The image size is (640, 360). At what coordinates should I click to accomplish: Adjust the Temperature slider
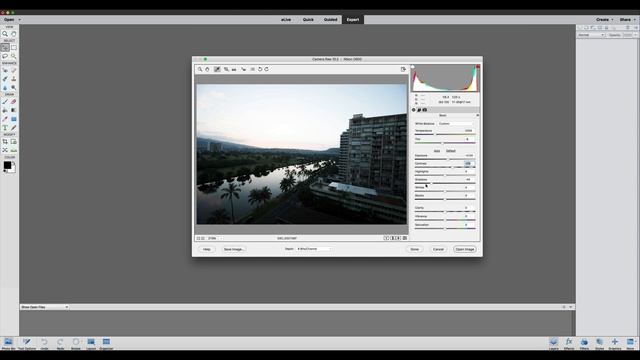435,135
